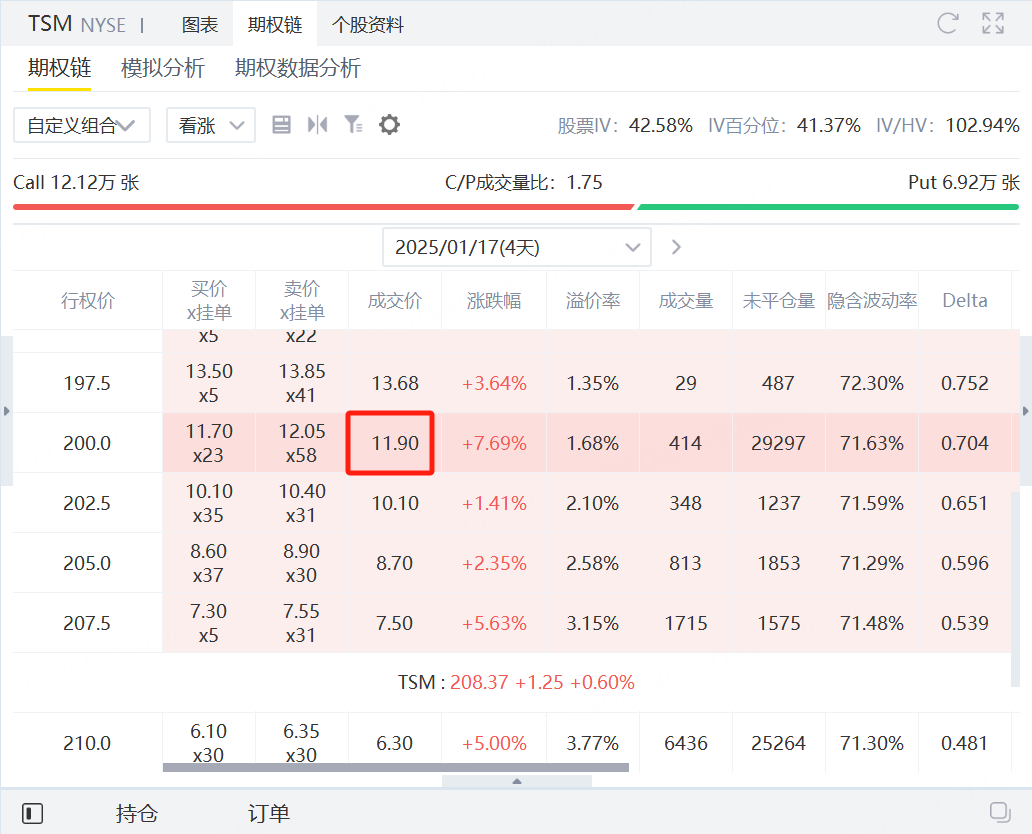
Task: Select the top 期权链 tab
Action: point(274,25)
